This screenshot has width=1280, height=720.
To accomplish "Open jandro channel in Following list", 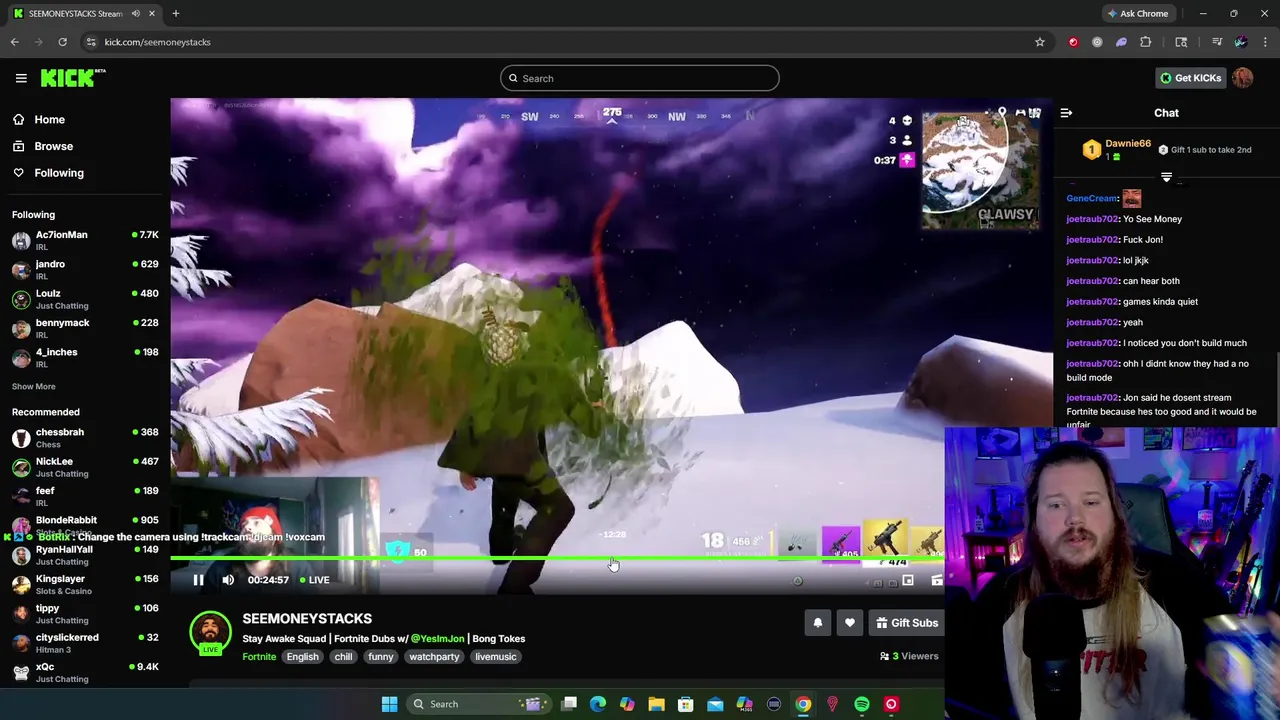I will [x=85, y=270].
